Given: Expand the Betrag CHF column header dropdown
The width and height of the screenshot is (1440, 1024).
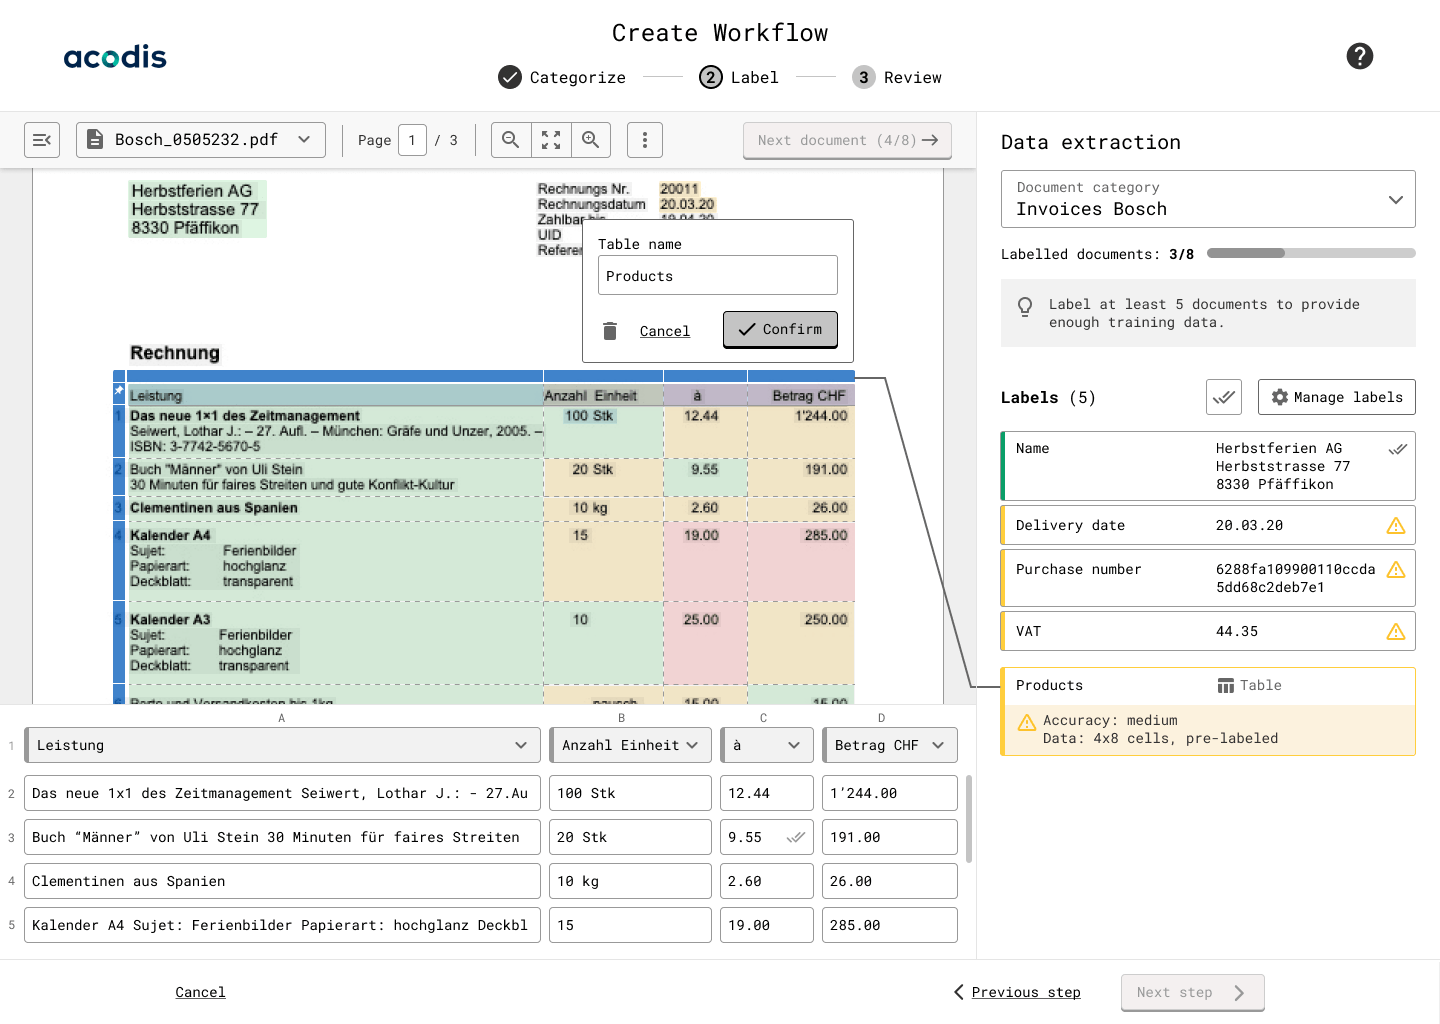Looking at the screenshot, I should coord(937,745).
